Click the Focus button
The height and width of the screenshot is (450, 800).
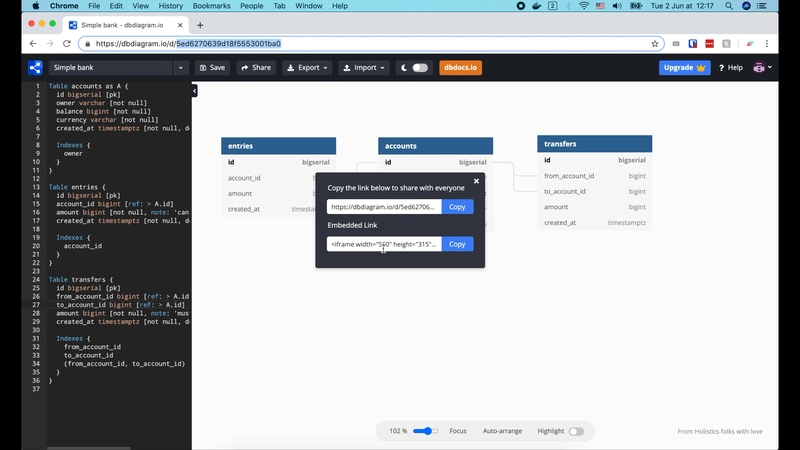pyautogui.click(x=458, y=431)
